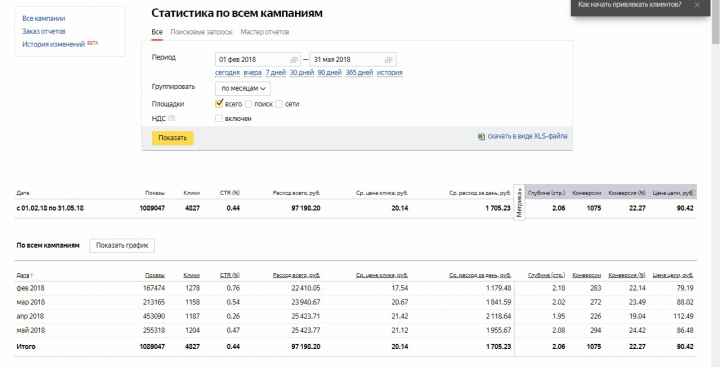Click the НДС help question icon
The height and width of the screenshot is (367, 720).
click(172, 119)
